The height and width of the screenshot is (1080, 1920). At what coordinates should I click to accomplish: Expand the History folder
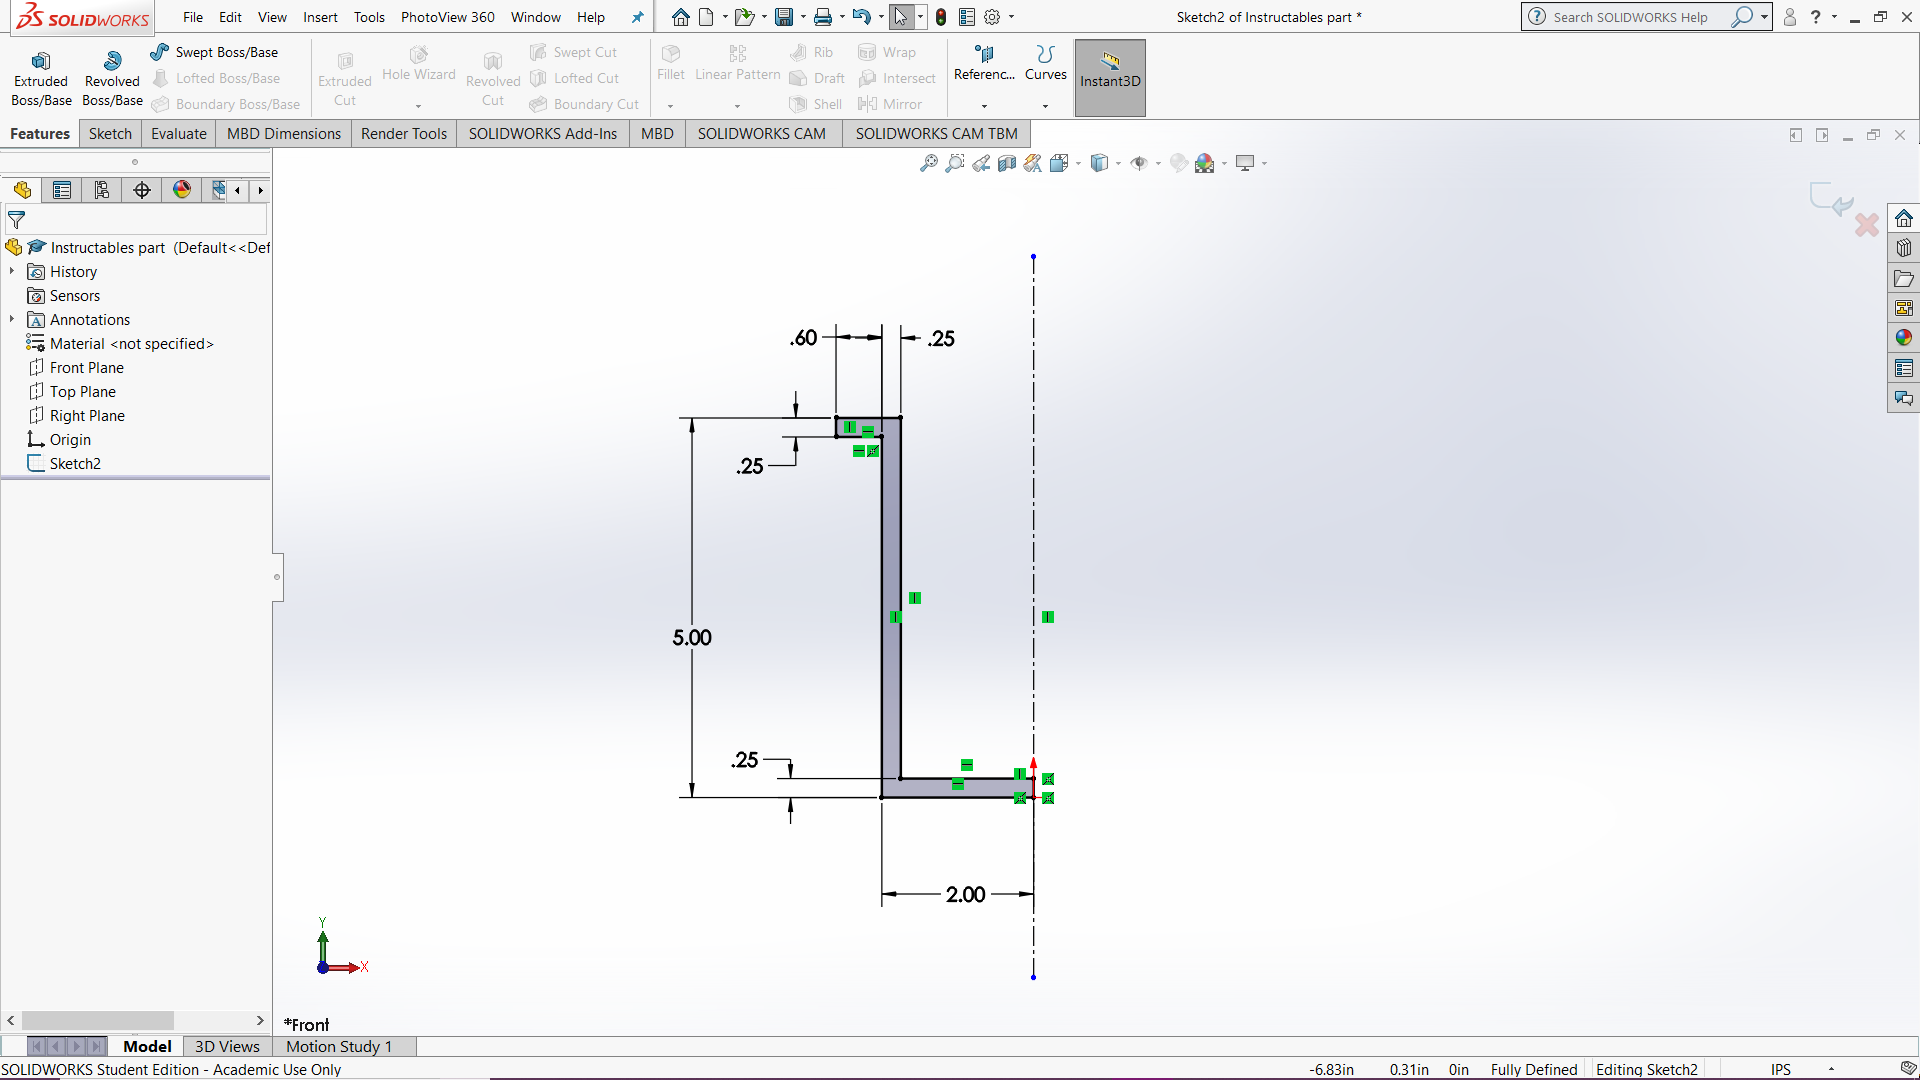click(x=10, y=271)
